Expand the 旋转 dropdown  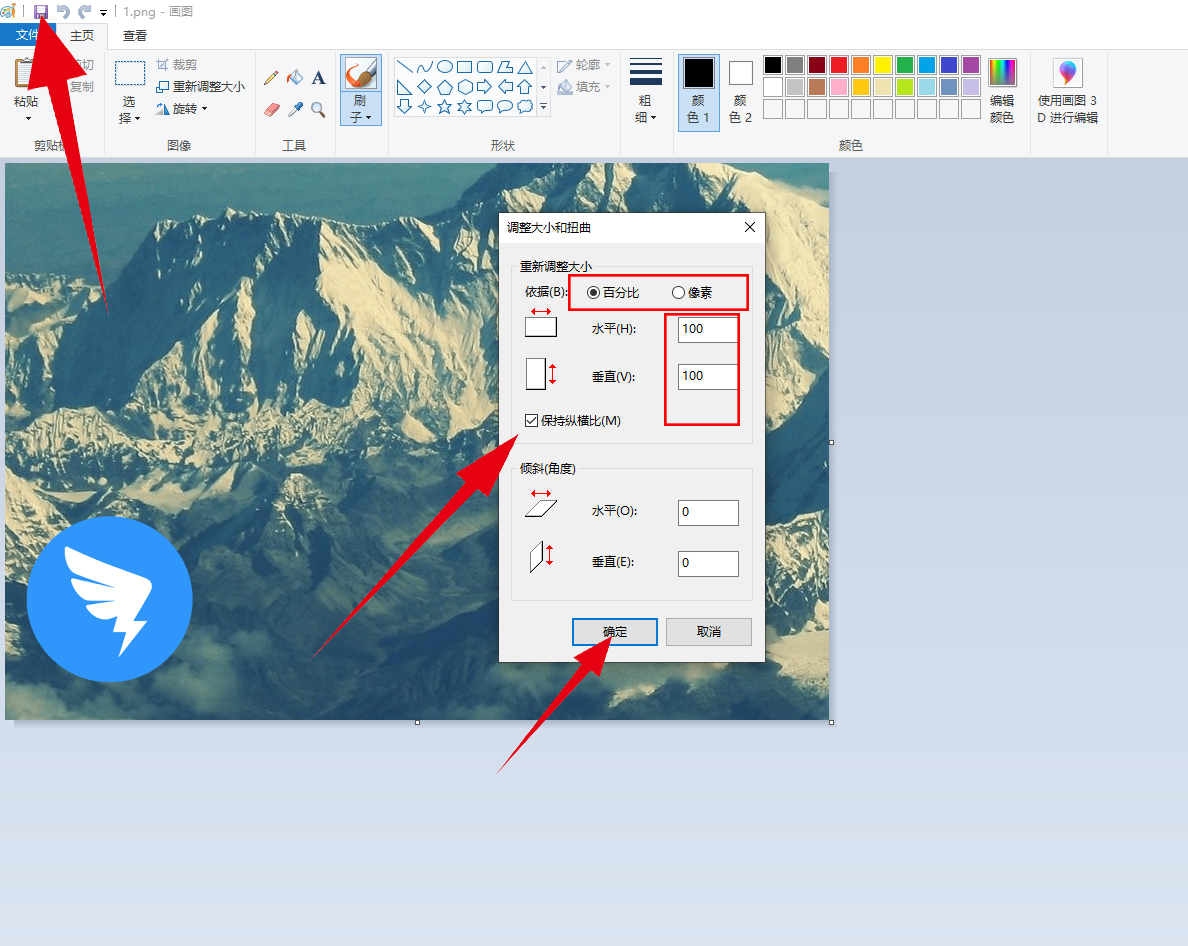click(x=182, y=109)
